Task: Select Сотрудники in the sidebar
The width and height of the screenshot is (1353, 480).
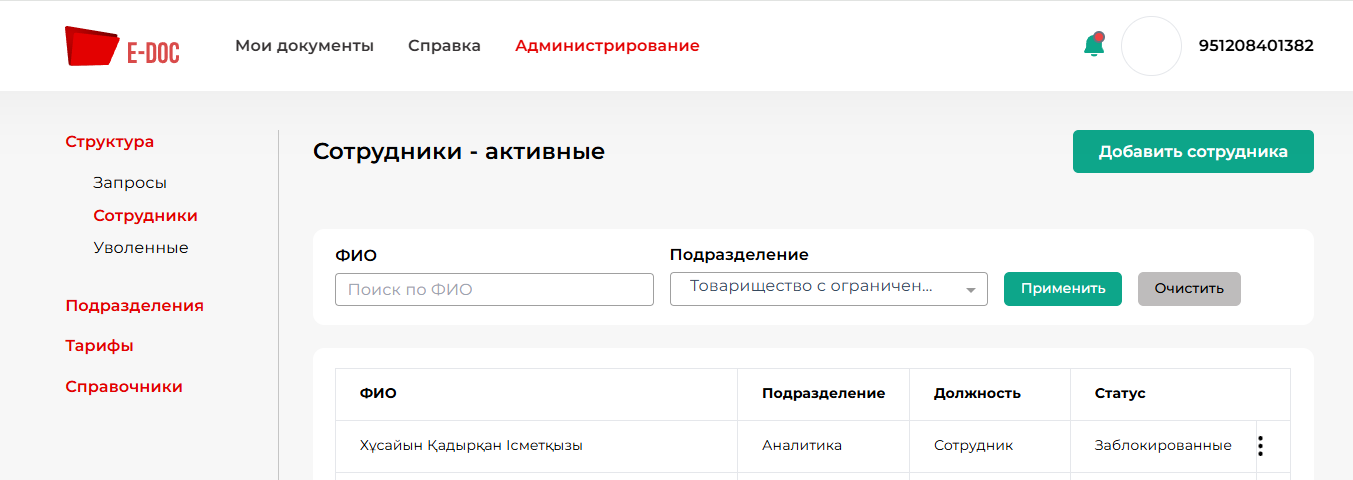Action: click(145, 215)
